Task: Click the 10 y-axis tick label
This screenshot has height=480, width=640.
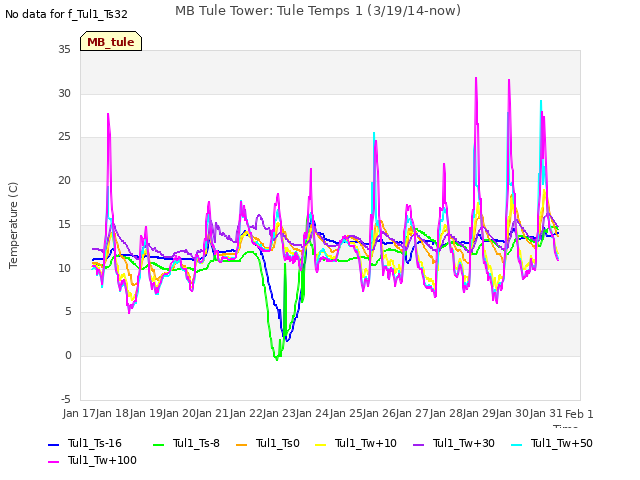Action: tap(64, 268)
